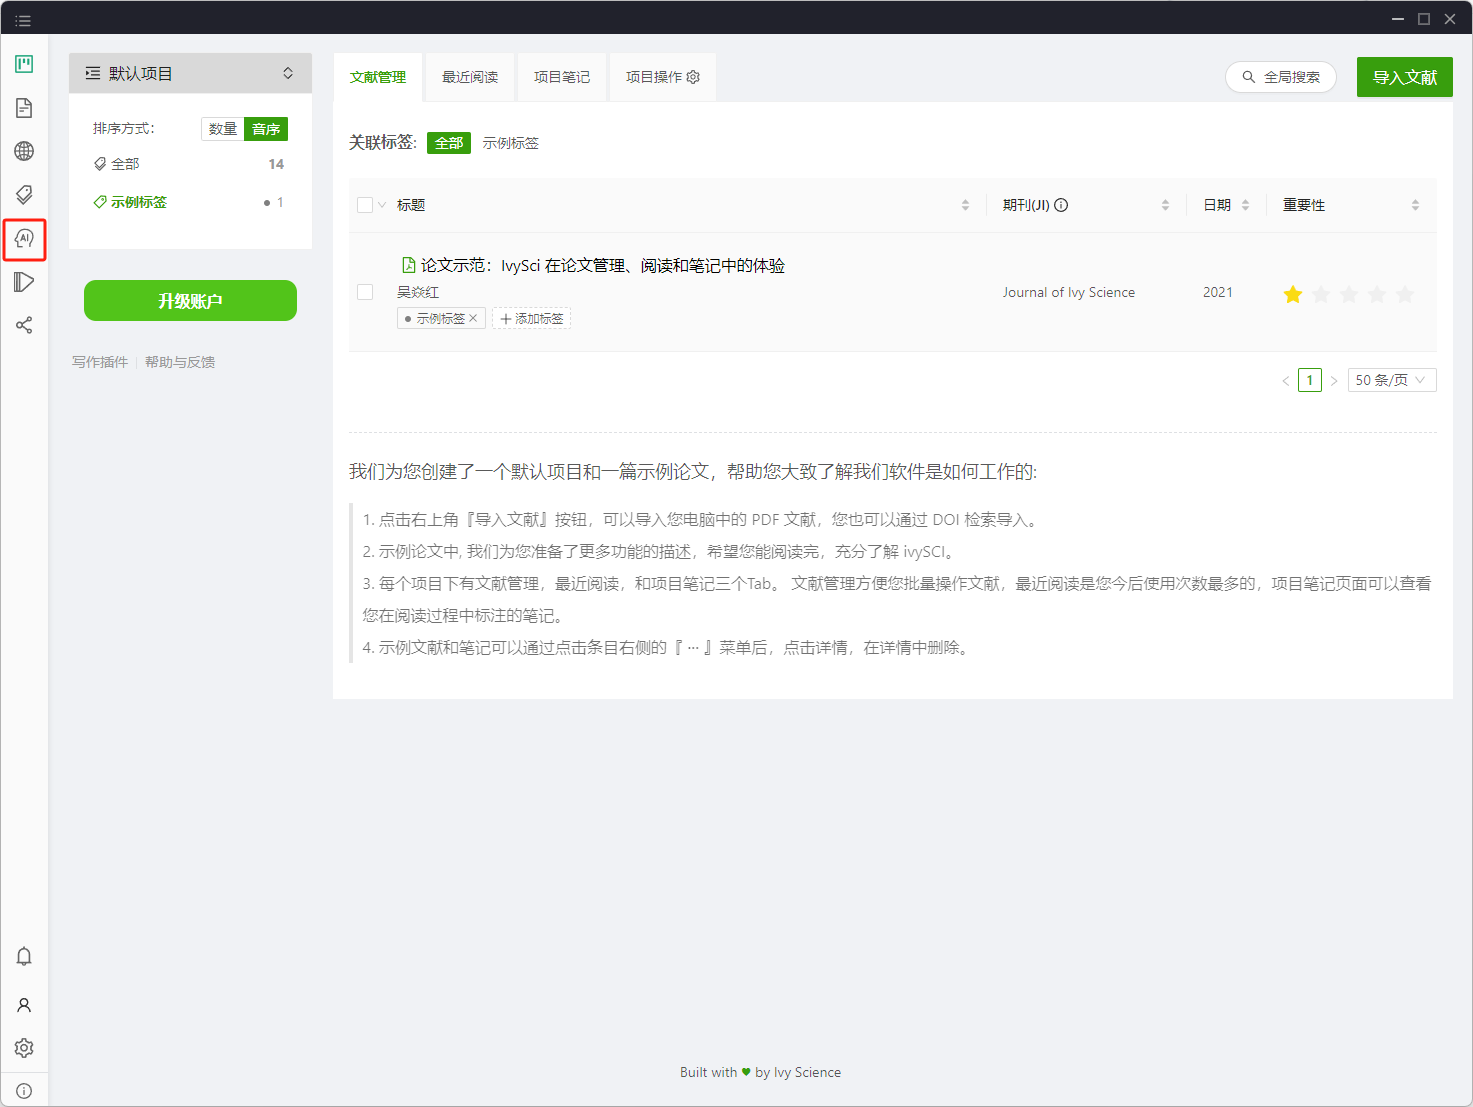Viewport: 1473px width, 1107px height.
Task: Click the info icon next to 期刊(JI)
Action: (x=1061, y=205)
